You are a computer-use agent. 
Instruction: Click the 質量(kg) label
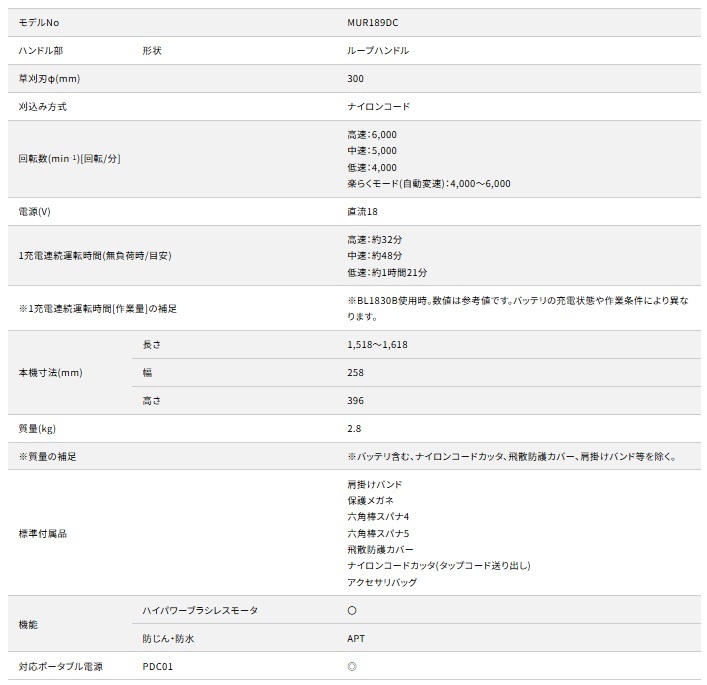(37, 428)
